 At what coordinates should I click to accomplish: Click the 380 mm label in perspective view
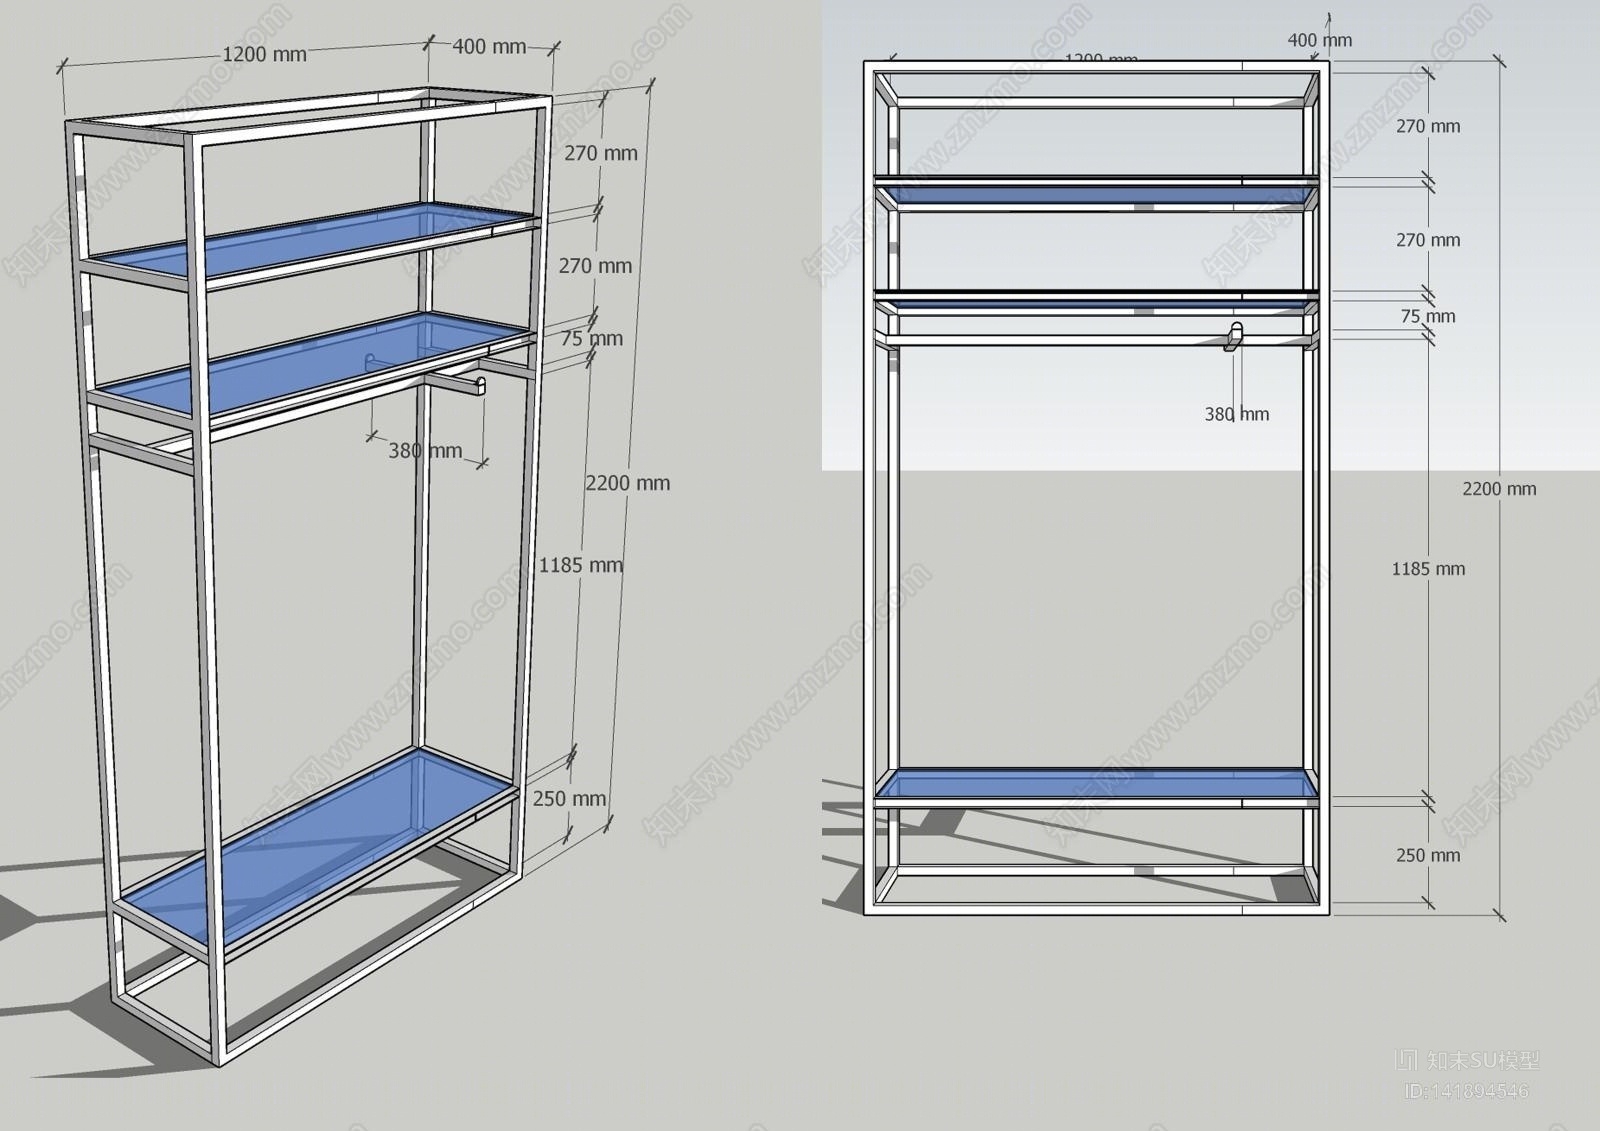click(x=425, y=451)
